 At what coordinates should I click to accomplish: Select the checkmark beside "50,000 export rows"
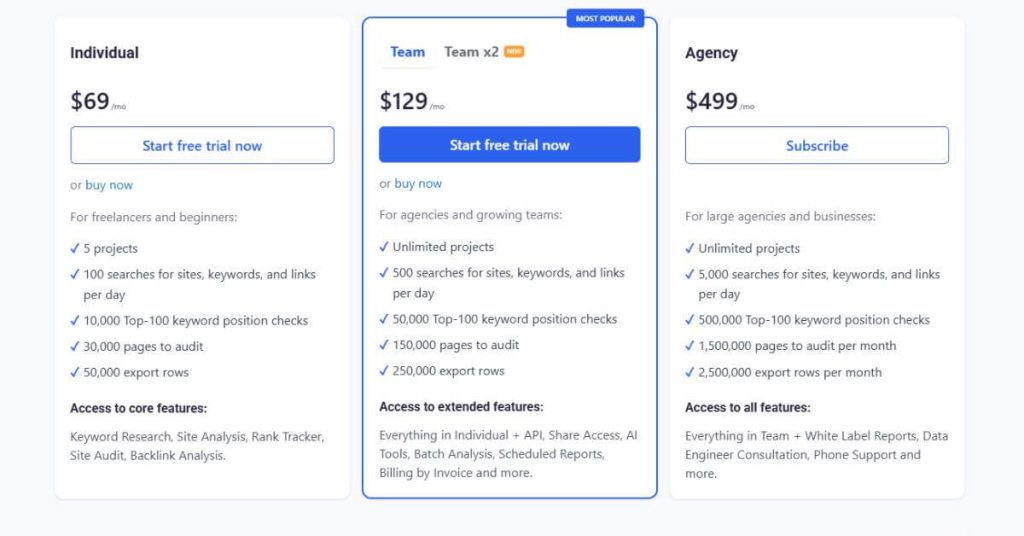pos(75,372)
